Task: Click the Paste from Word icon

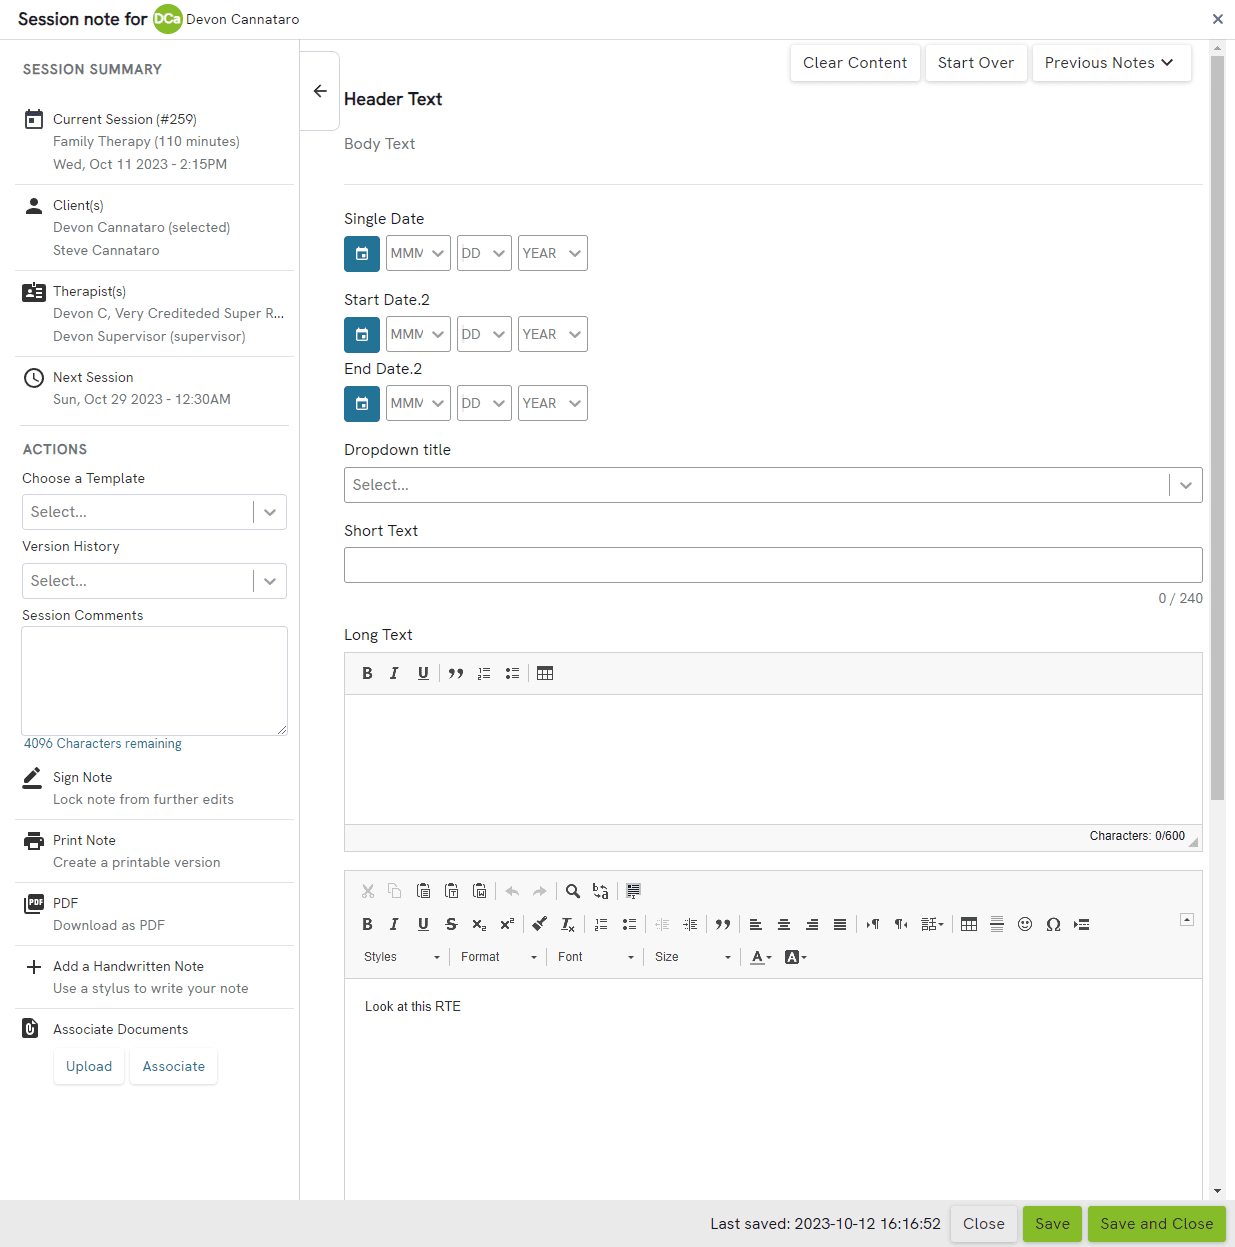Action: click(x=480, y=891)
